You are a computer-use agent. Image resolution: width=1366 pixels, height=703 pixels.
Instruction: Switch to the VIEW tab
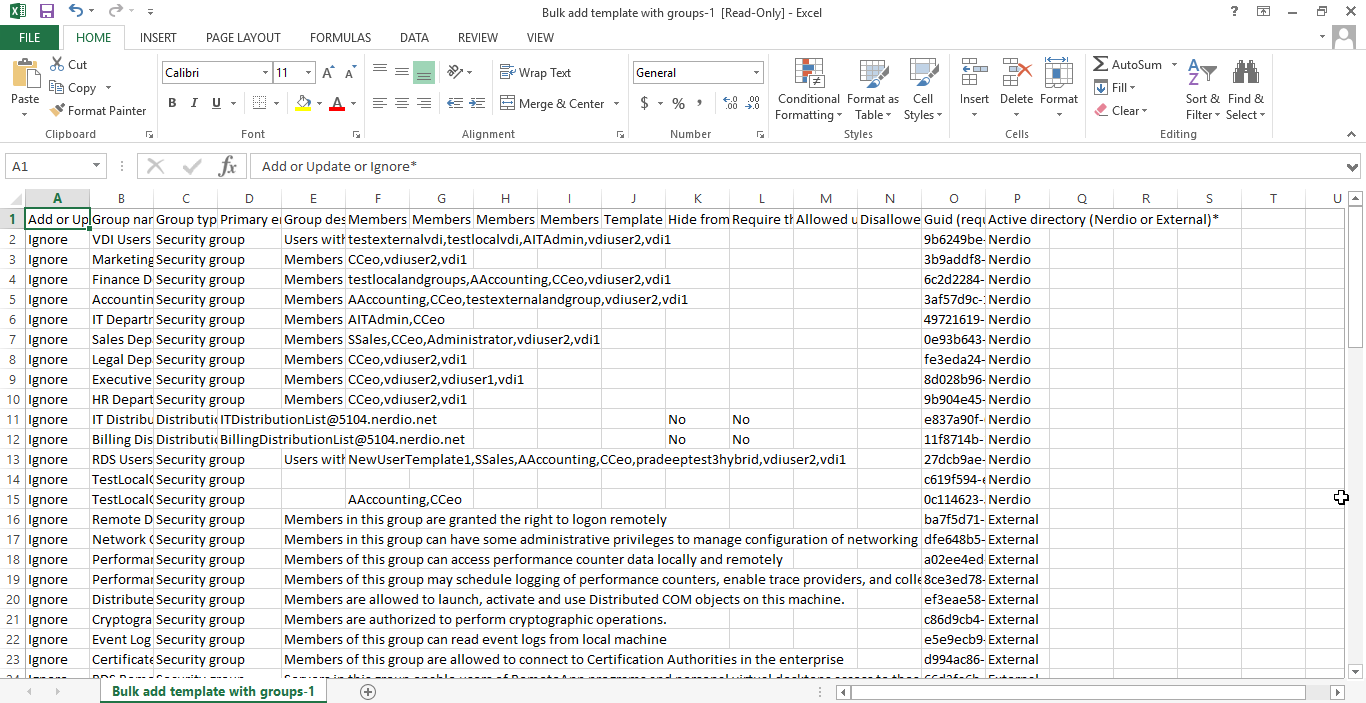pyautogui.click(x=540, y=38)
